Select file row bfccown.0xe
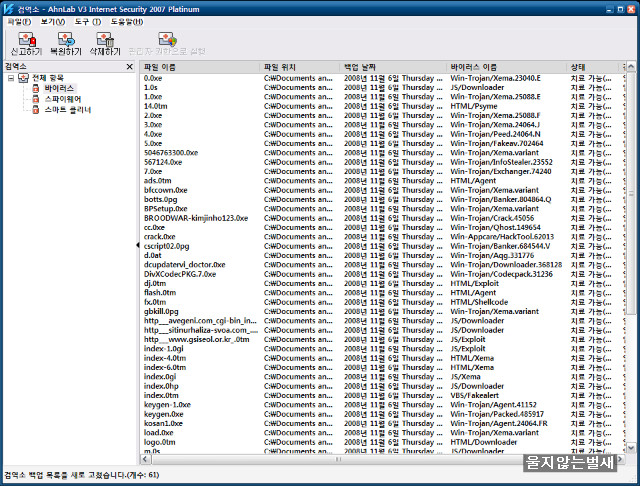 tap(382, 190)
